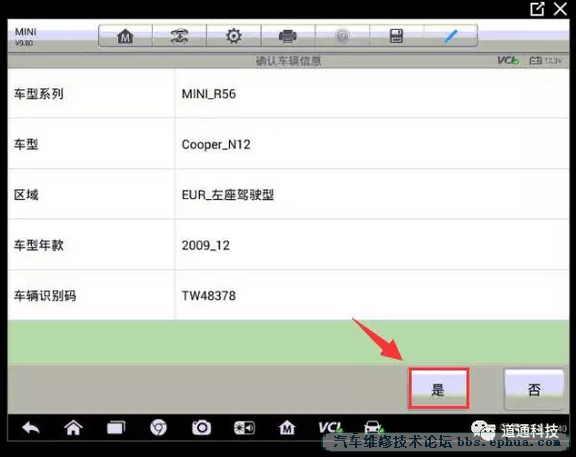This screenshot has width=576, height=457.
Task: Select the blue pen edit icon
Action: pyautogui.click(x=450, y=36)
